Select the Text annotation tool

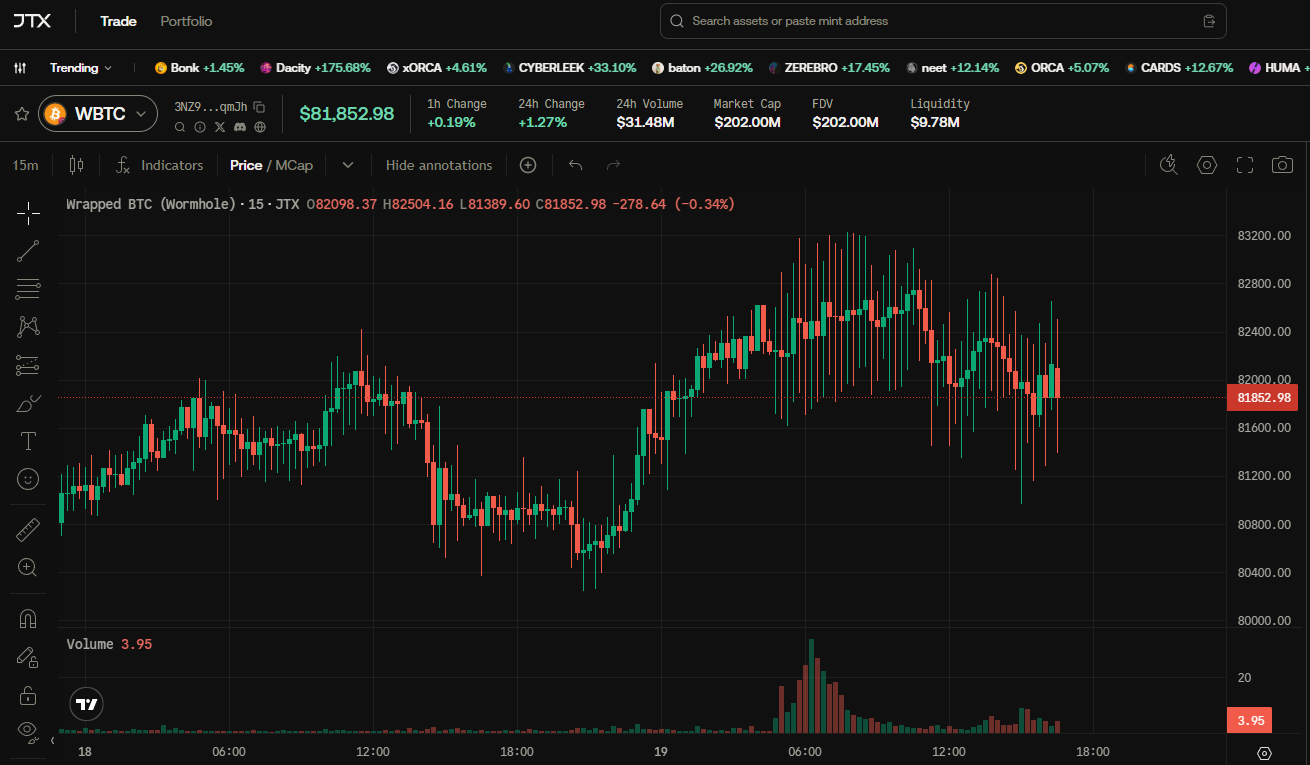tap(28, 441)
